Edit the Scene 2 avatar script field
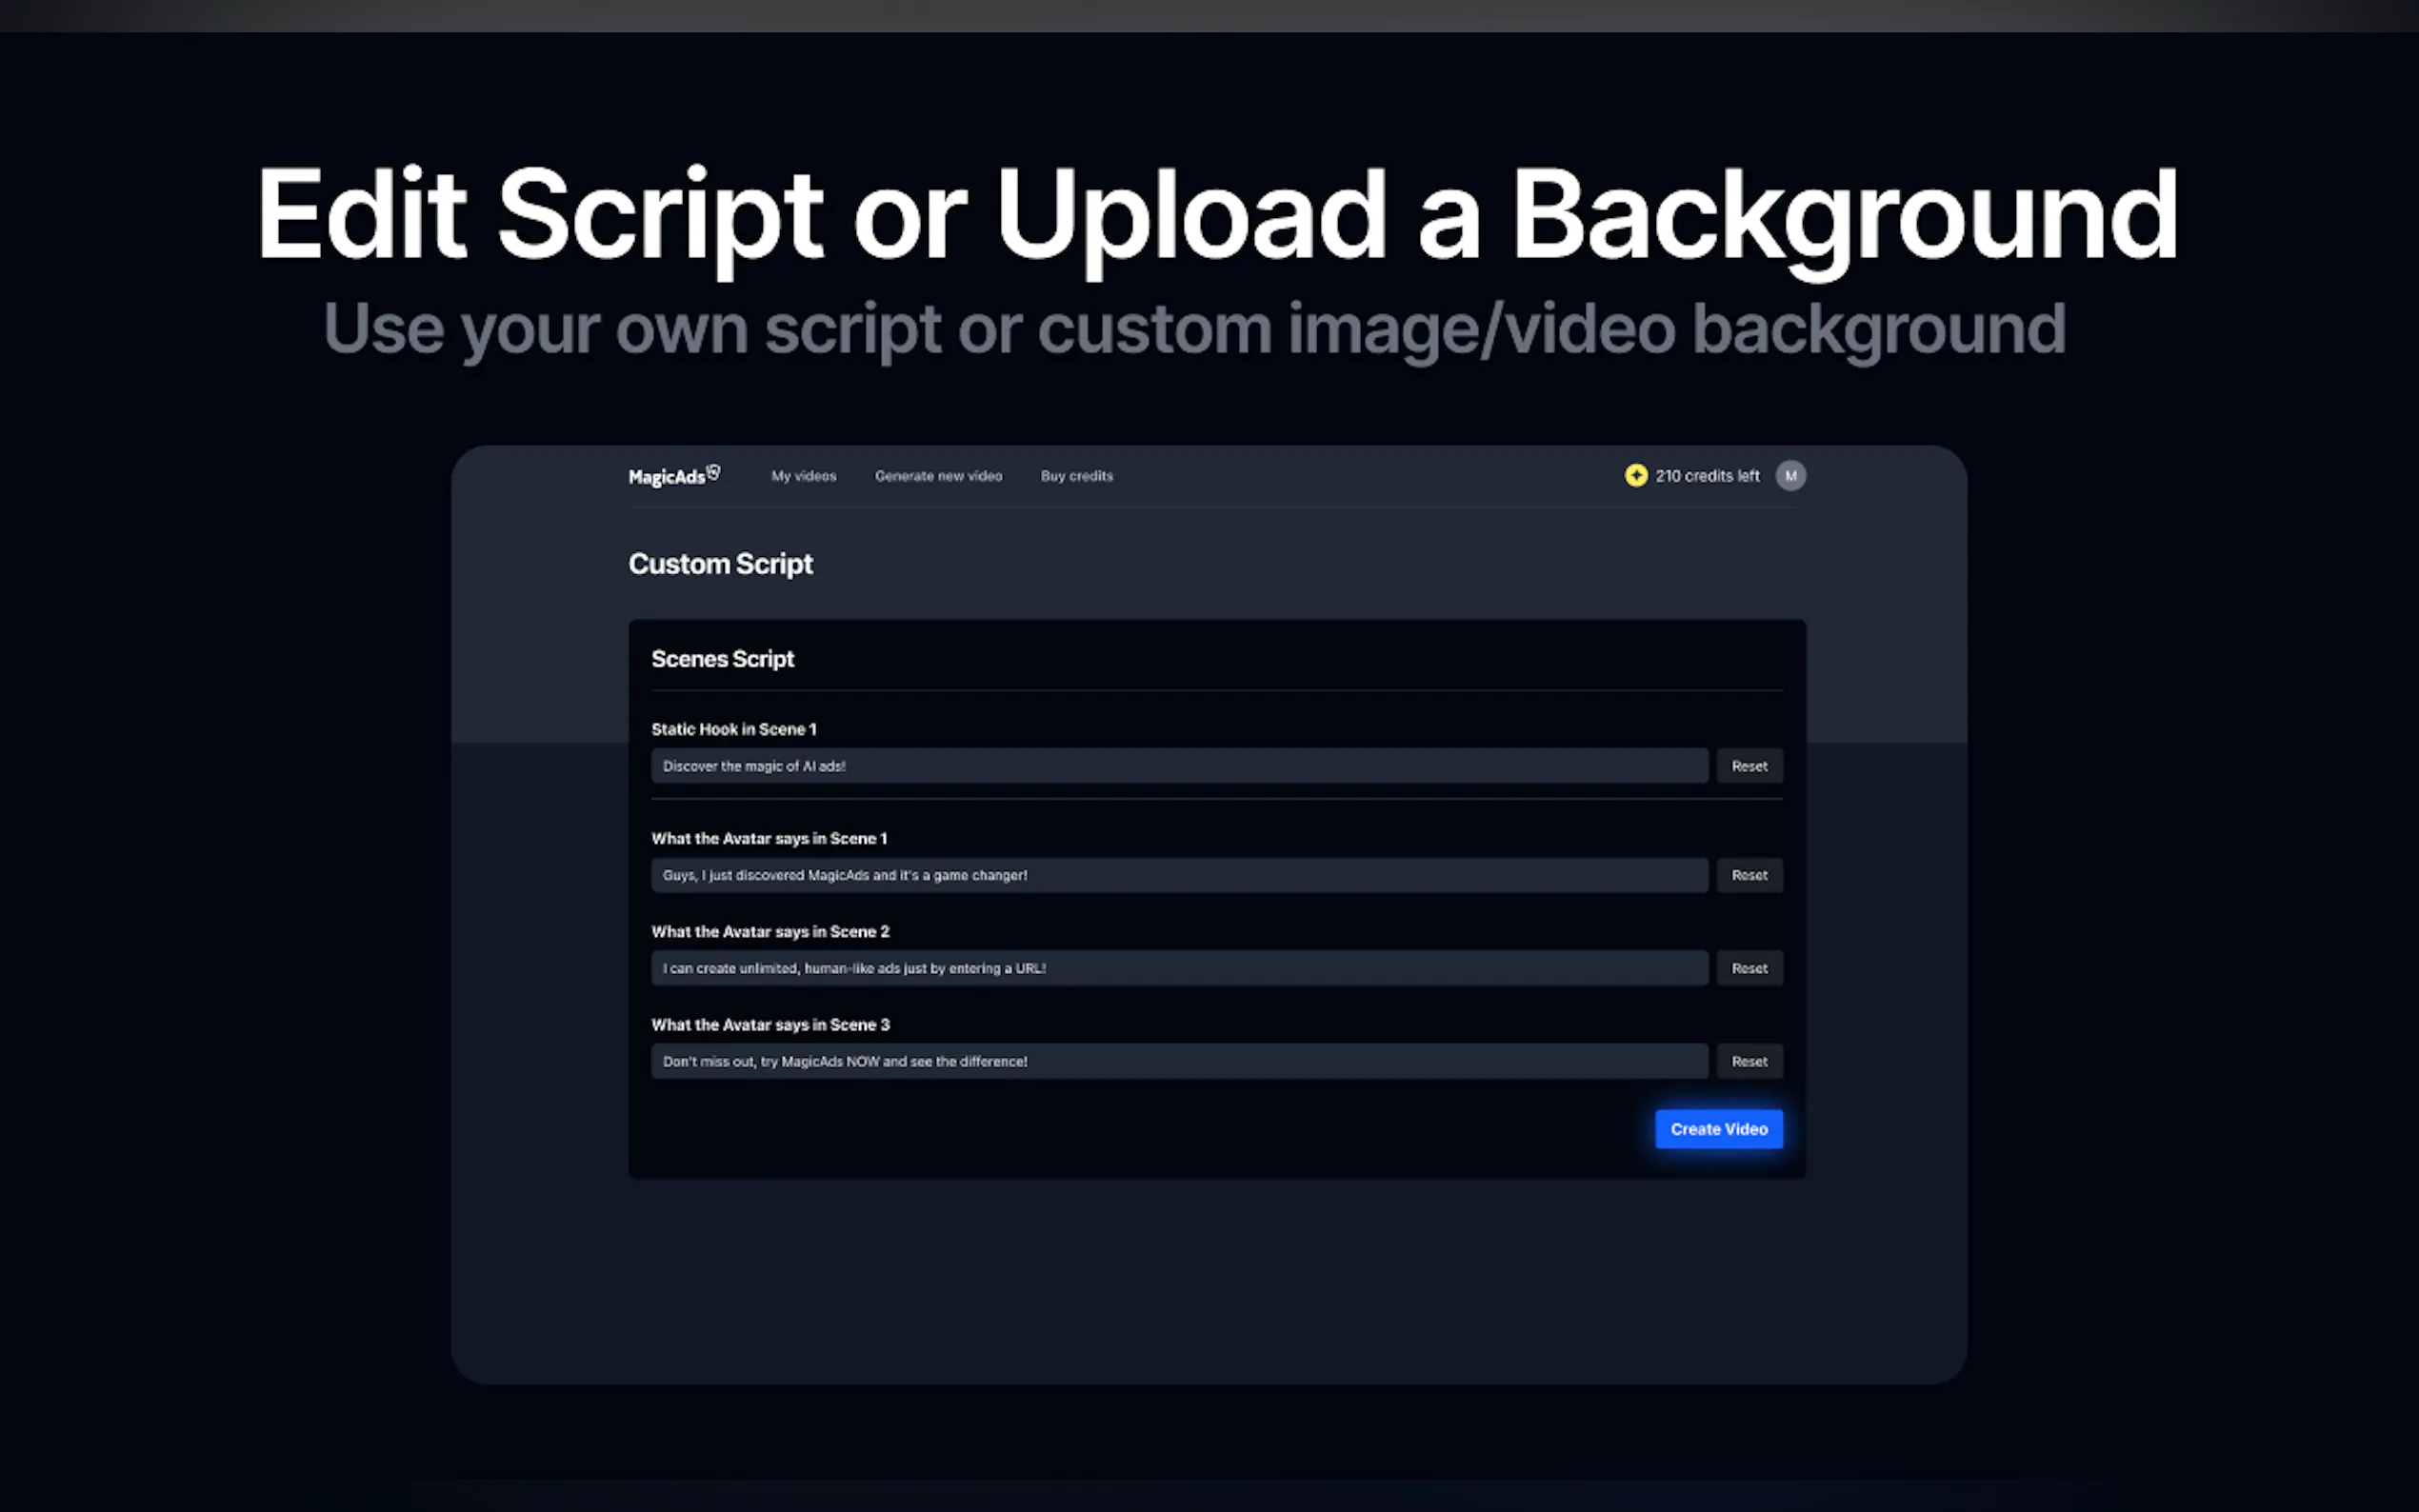The image size is (2419, 1512). (1178, 968)
